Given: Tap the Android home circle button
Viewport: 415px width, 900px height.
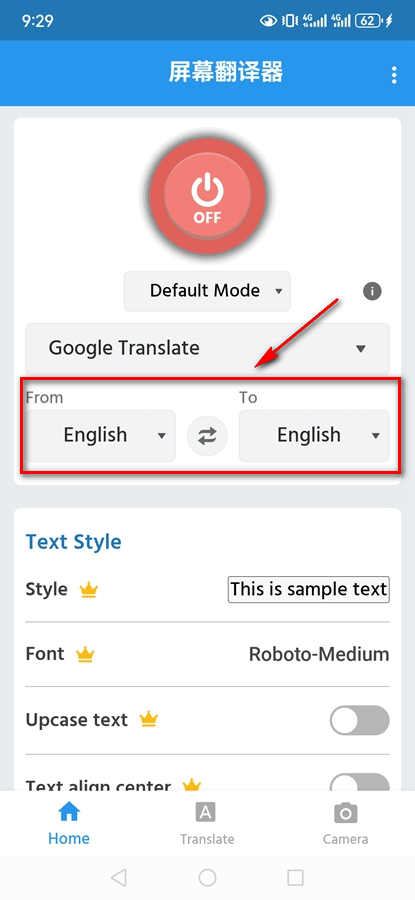Looking at the screenshot, I should pyautogui.click(x=207, y=877).
